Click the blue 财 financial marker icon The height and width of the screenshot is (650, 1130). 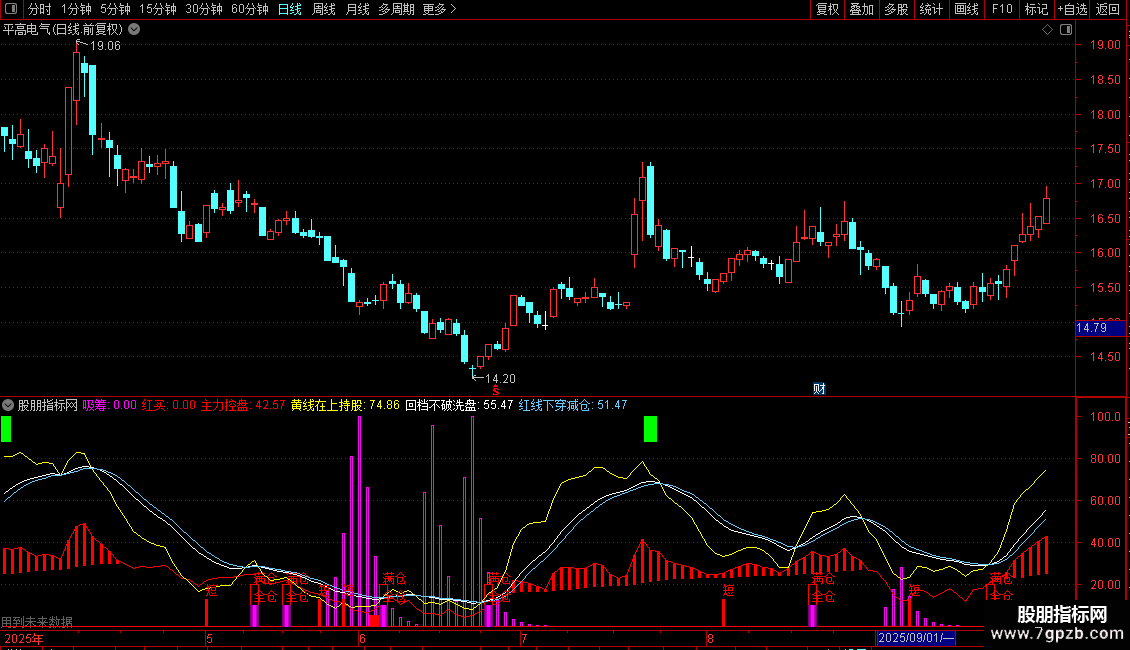point(818,389)
